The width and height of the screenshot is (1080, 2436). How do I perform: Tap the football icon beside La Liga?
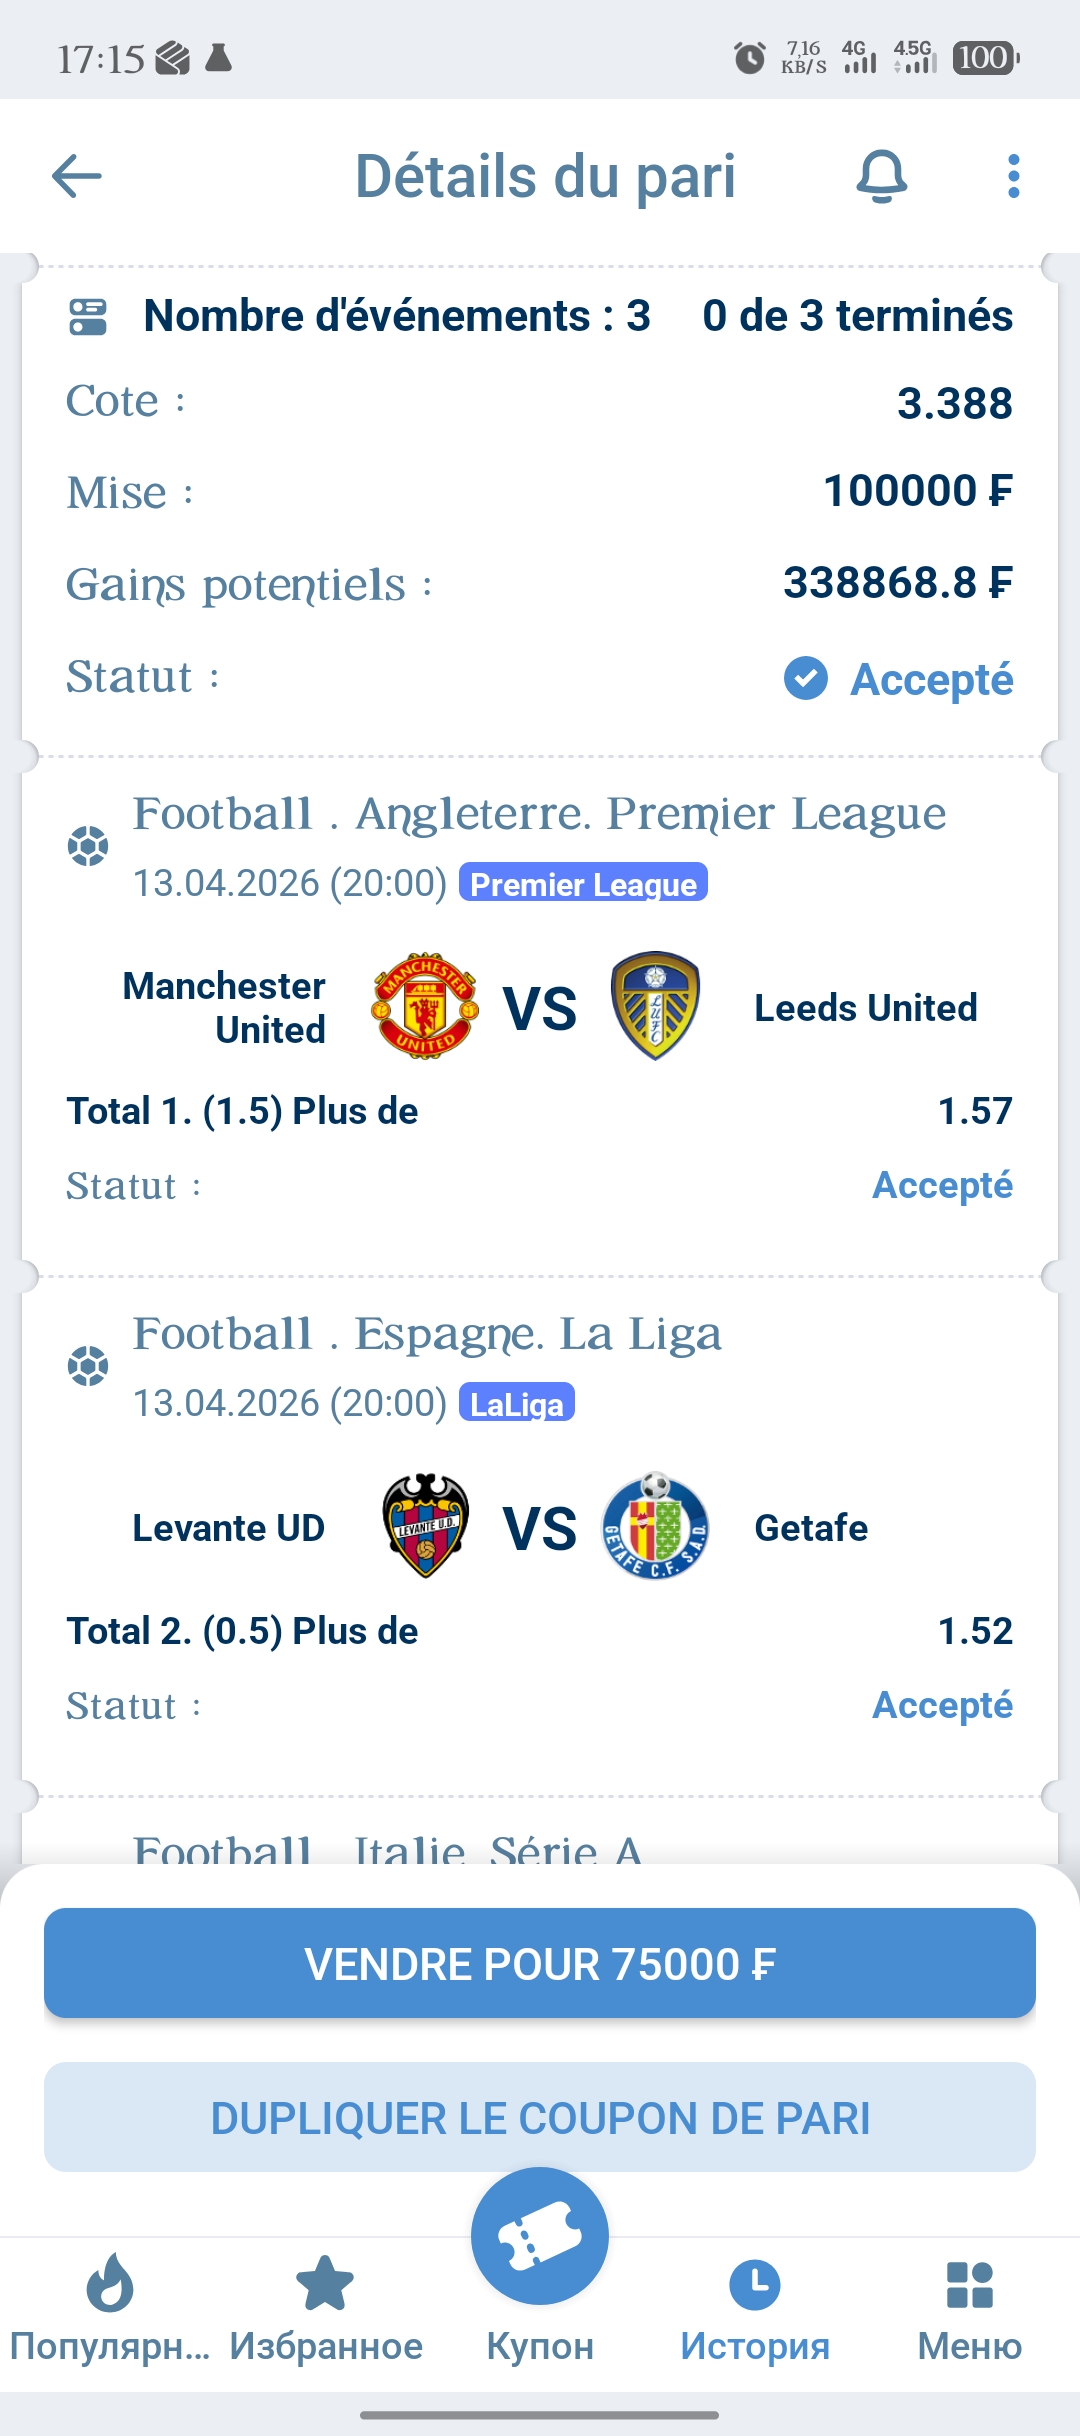click(88, 1366)
